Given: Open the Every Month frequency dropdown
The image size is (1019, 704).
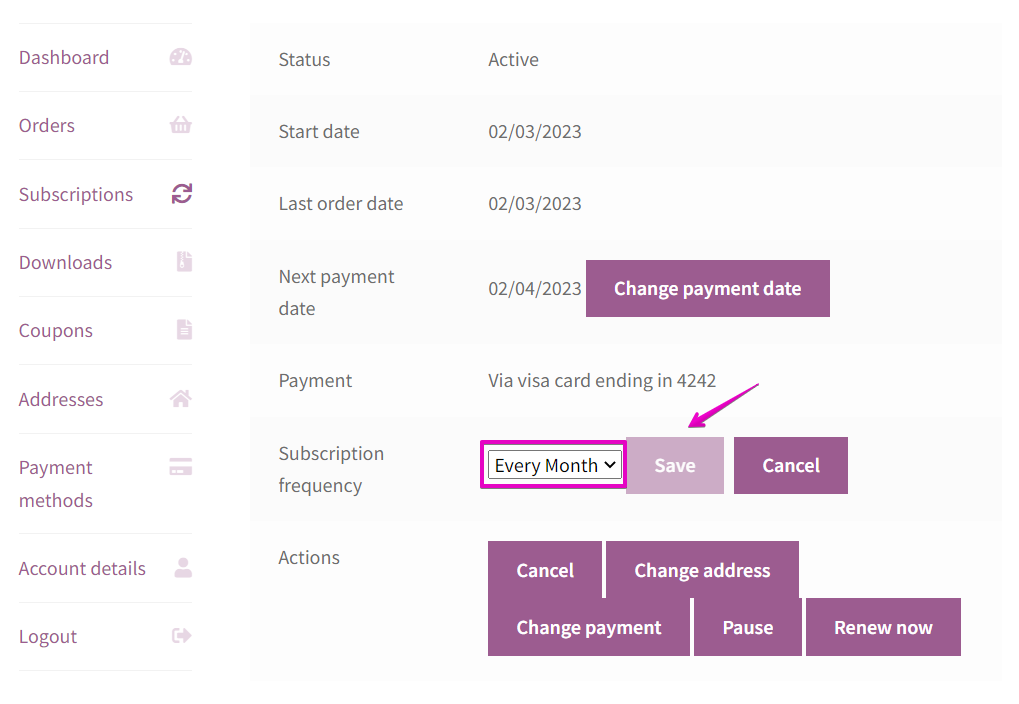Looking at the screenshot, I should click(555, 465).
